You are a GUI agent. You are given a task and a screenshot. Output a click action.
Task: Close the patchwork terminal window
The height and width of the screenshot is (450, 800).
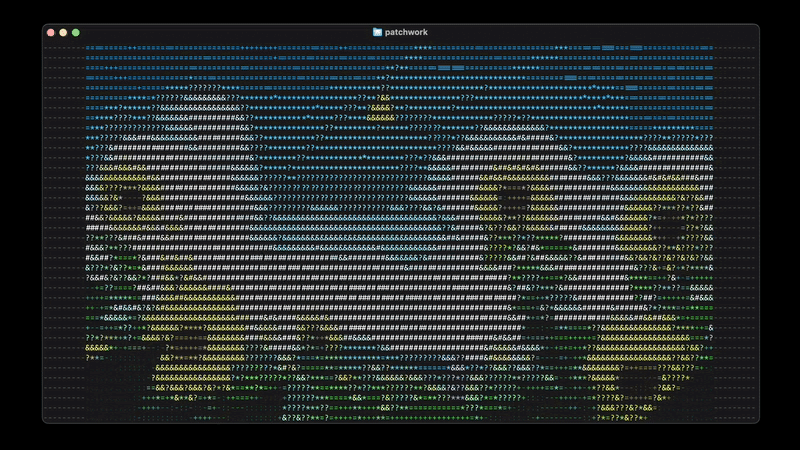coord(49,32)
